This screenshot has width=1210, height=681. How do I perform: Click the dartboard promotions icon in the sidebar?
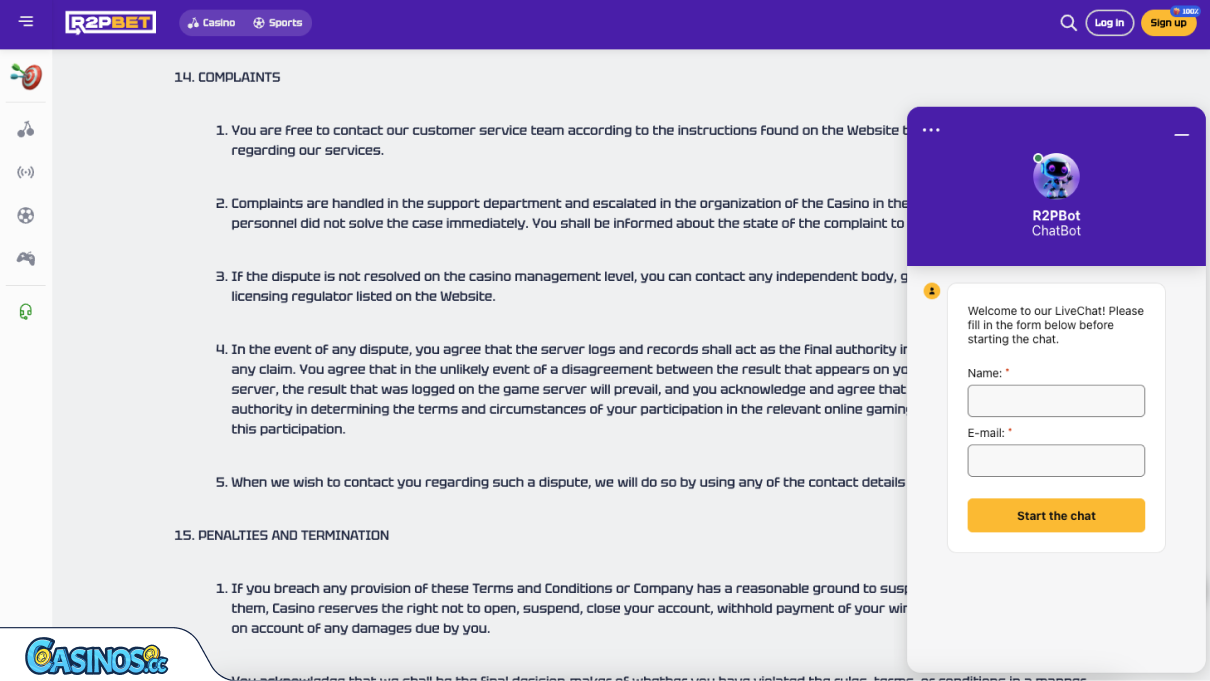tap(26, 76)
